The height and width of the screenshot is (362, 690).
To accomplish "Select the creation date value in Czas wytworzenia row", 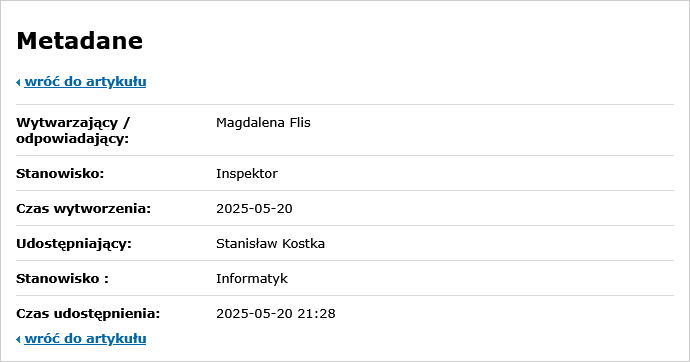I will [x=254, y=208].
